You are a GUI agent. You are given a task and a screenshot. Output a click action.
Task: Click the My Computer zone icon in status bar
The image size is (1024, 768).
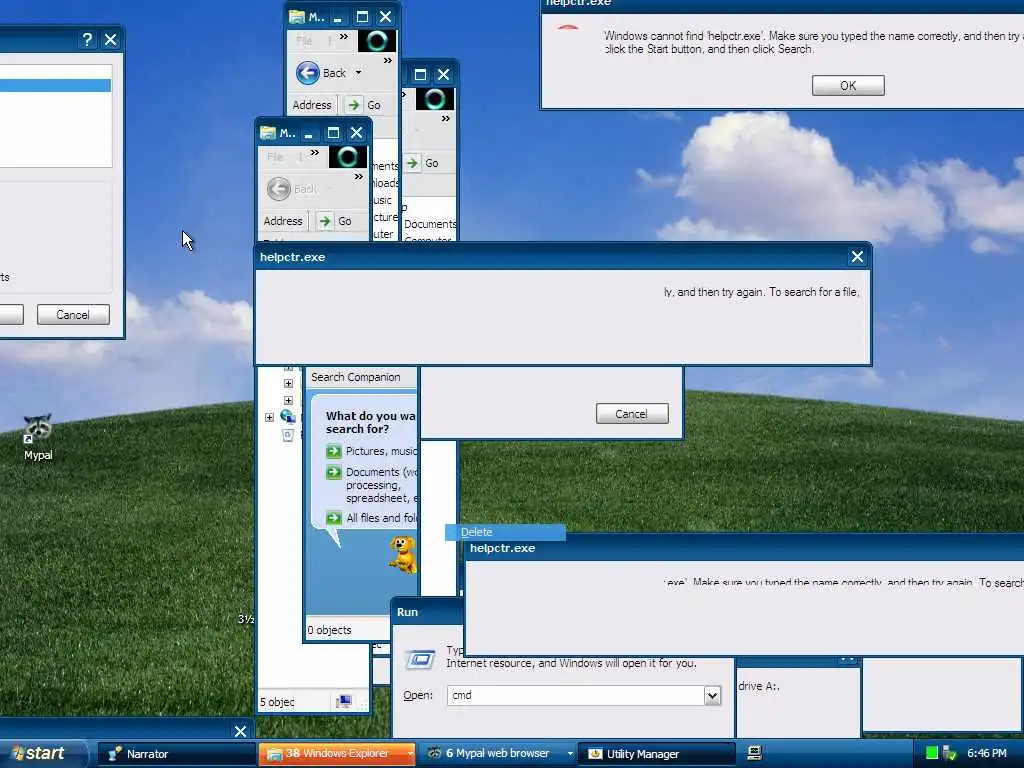(344, 702)
